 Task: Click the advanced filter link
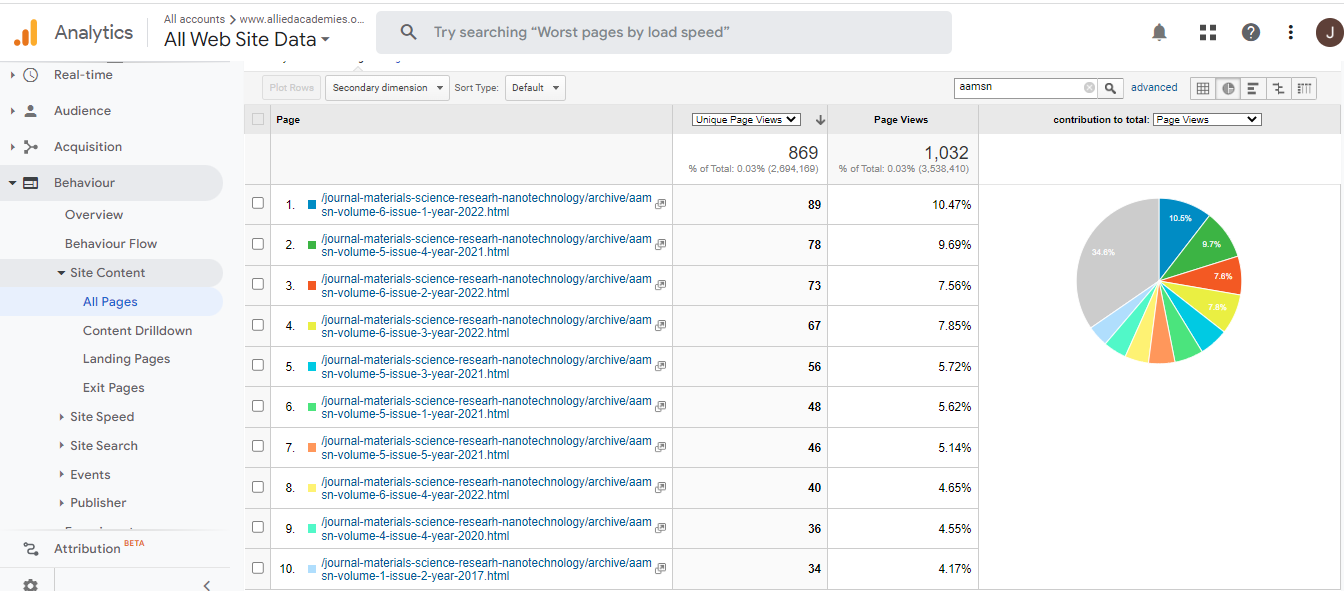[x=1154, y=88]
